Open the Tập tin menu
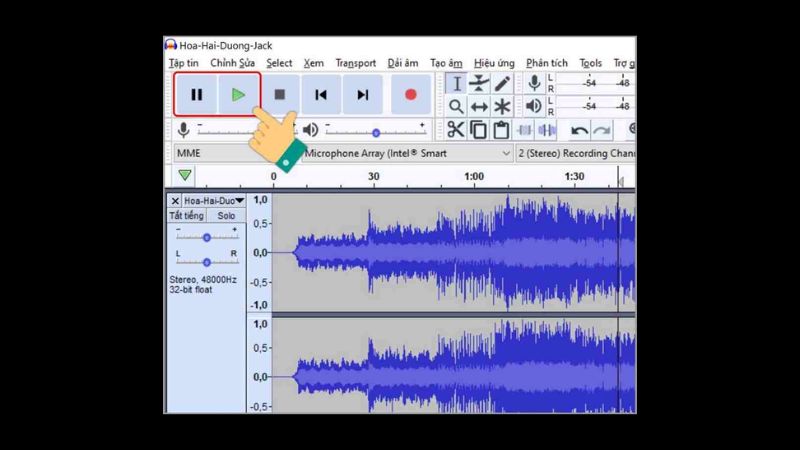The image size is (800, 450). point(184,63)
